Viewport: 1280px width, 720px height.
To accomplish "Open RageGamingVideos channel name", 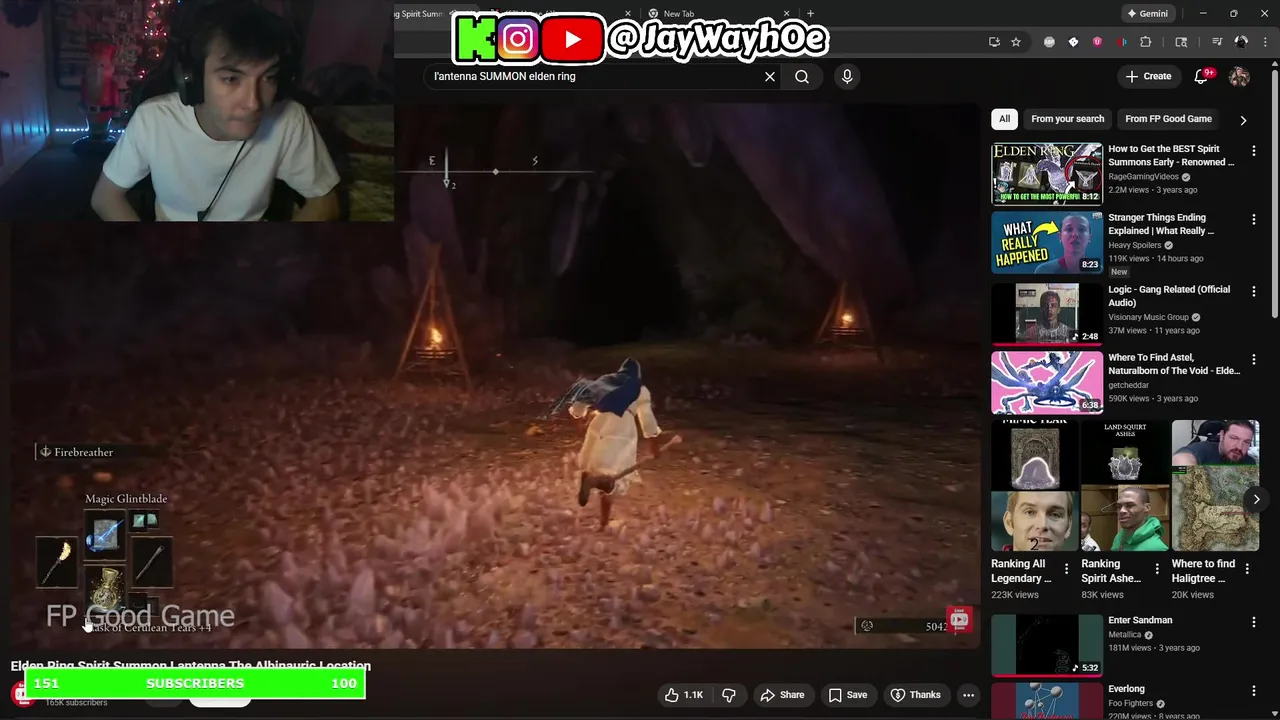I will (x=1143, y=176).
